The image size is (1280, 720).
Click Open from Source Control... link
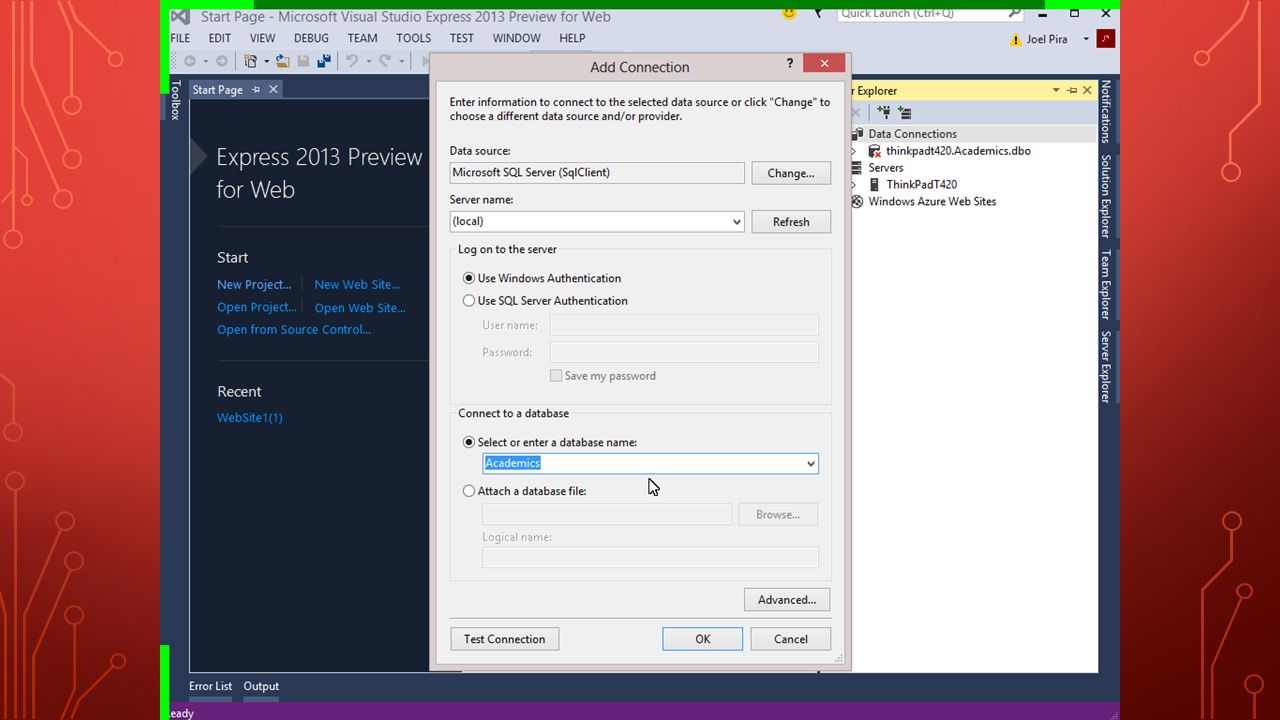[294, 330]
